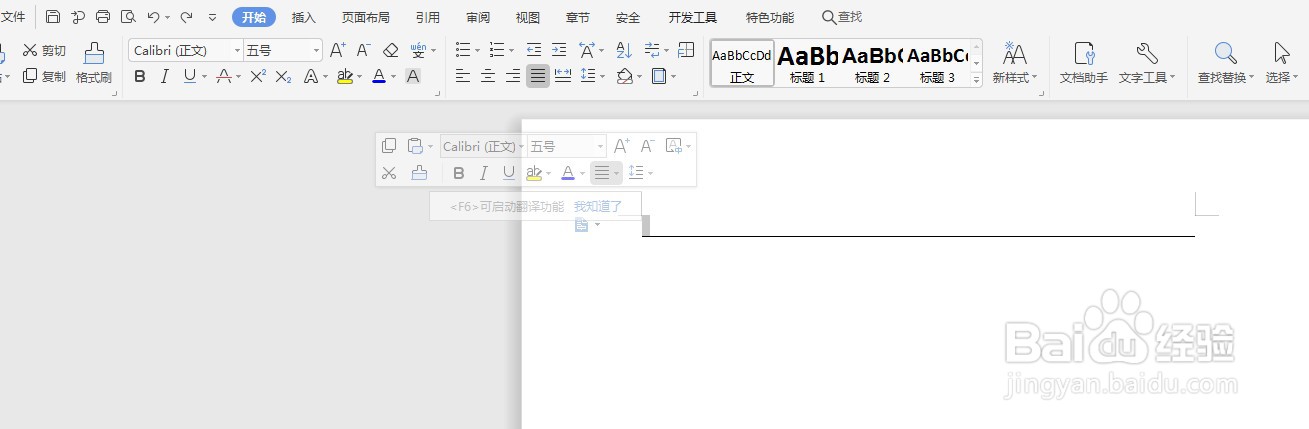Switch to the 页面布局 Page Layout tab
The height and width of the screenshot is (429, 1309).
366,17
